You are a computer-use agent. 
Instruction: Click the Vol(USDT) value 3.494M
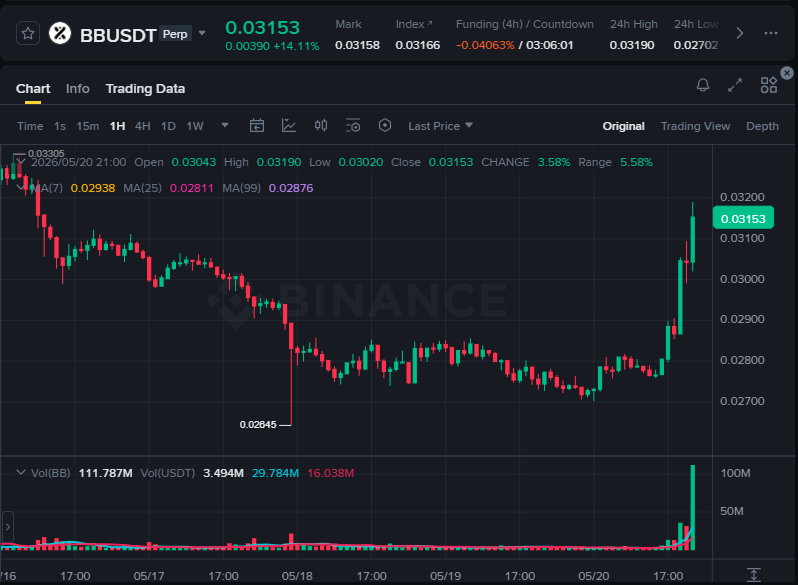point(223,473)
